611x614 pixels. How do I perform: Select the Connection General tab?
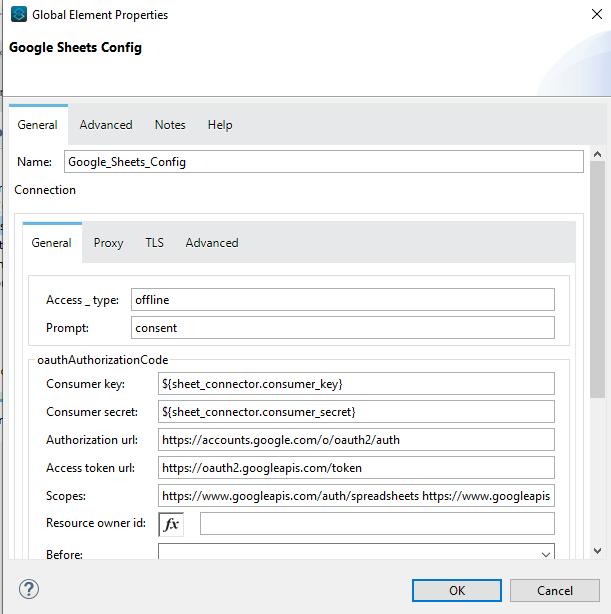tap(52, 243)
